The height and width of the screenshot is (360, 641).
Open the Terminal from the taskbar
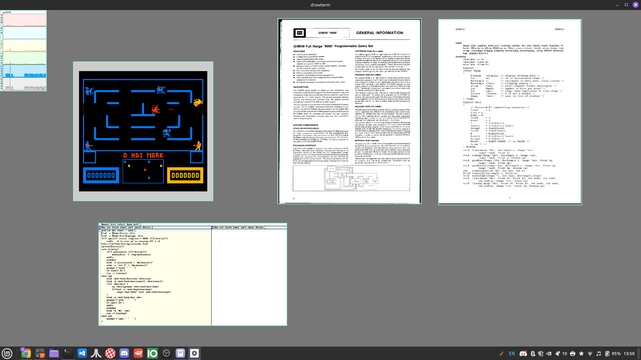68,353
